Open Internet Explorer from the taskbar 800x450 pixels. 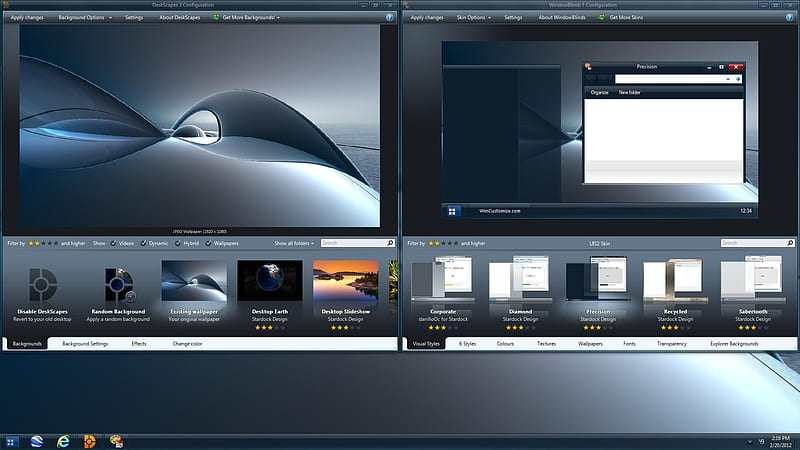[63, 442]
